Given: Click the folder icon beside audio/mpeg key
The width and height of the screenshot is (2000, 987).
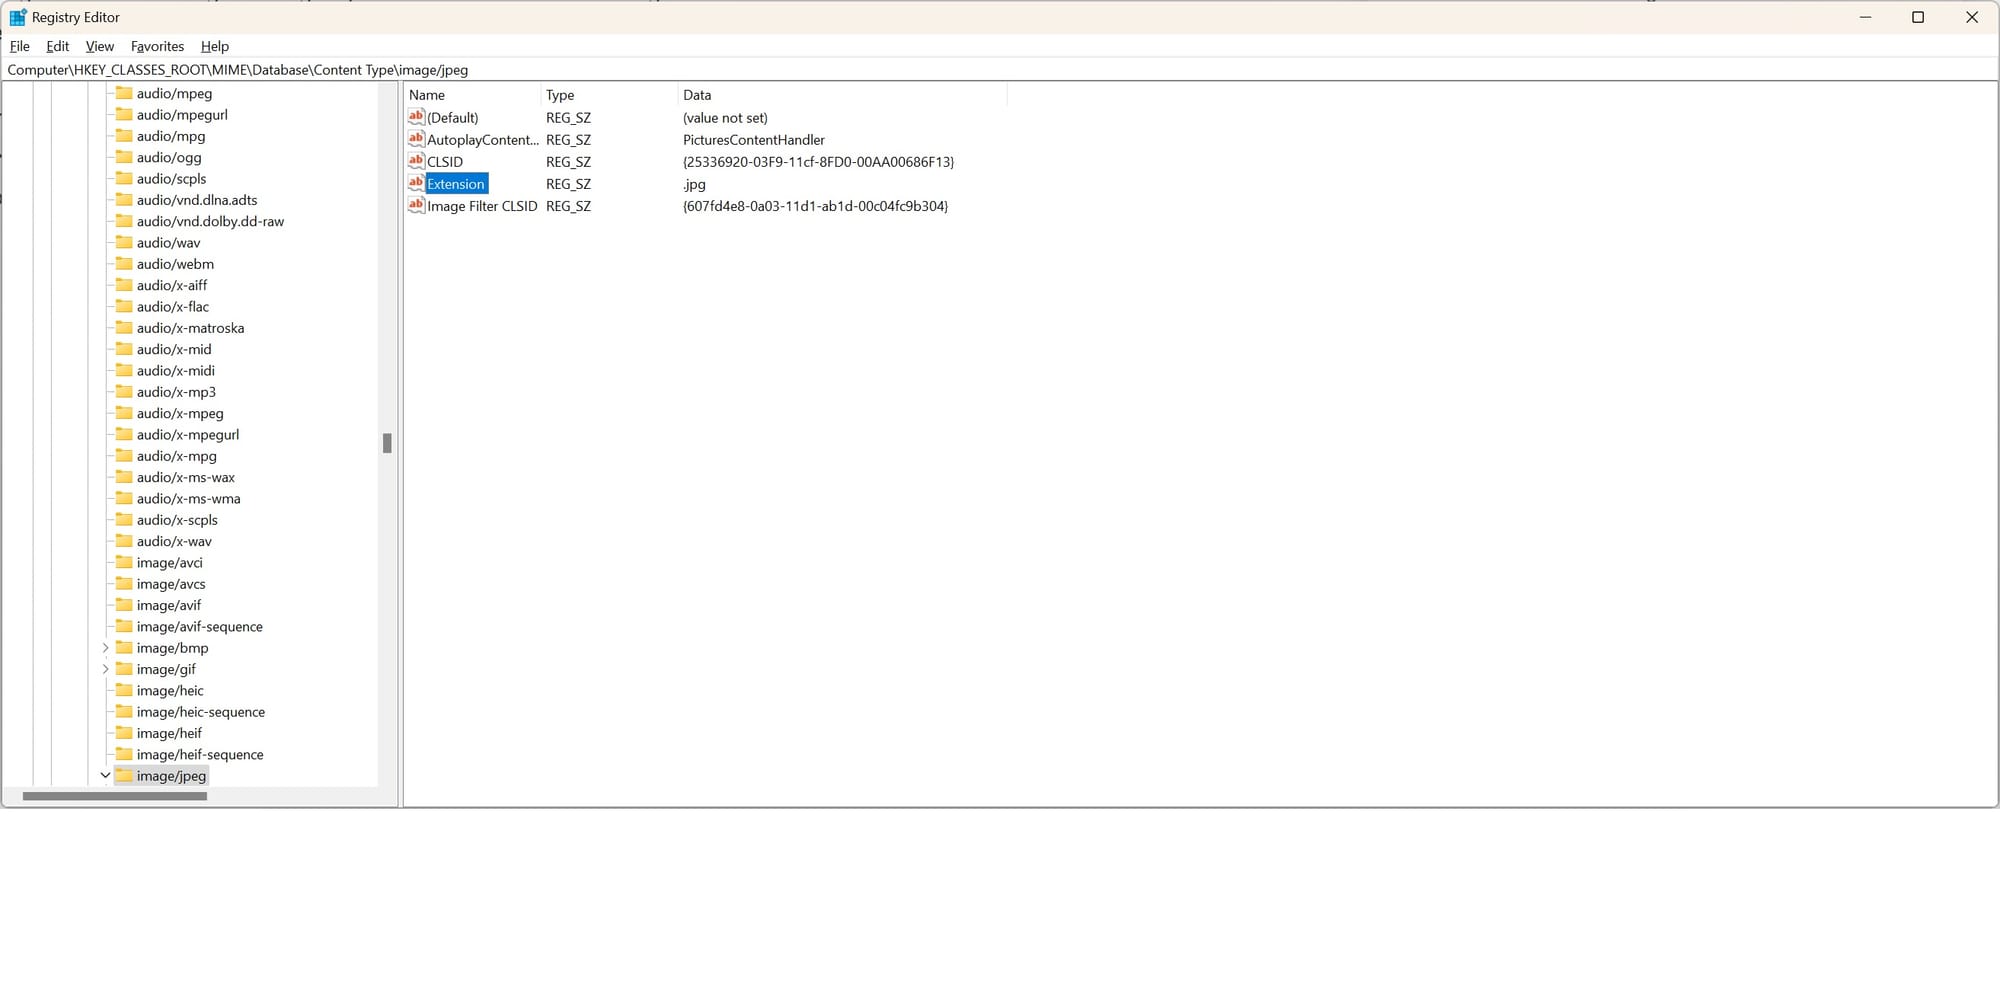Looking at the screenshot, I should pyautogui.click(x=124, y=93).
